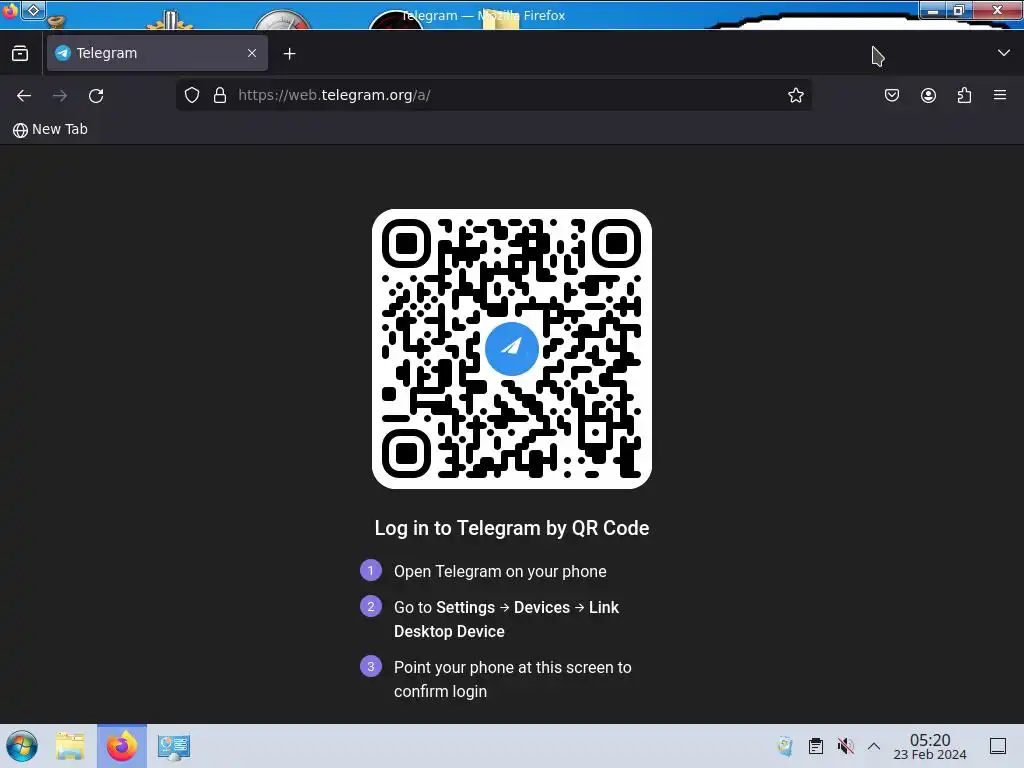This screenshot has width=1024, height=768.
Task: Open tracking protection shield icon
Action: pyautogui.click(x=191, y=95)
